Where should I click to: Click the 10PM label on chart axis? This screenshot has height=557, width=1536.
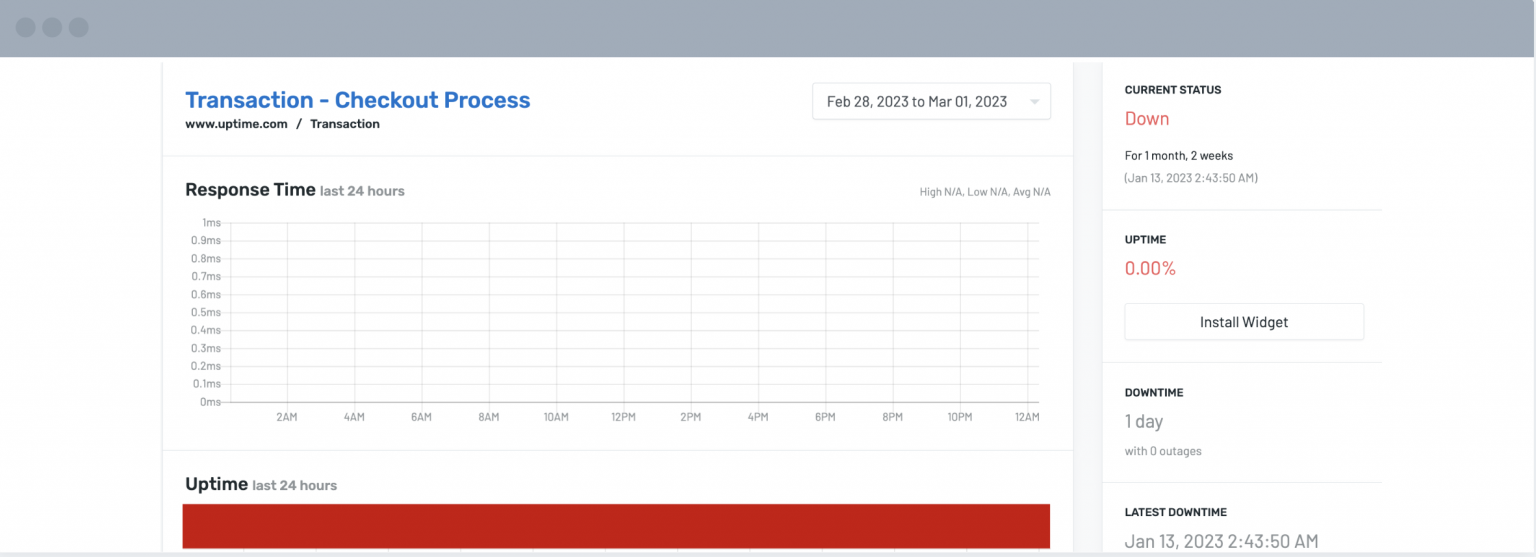[958, 417]
